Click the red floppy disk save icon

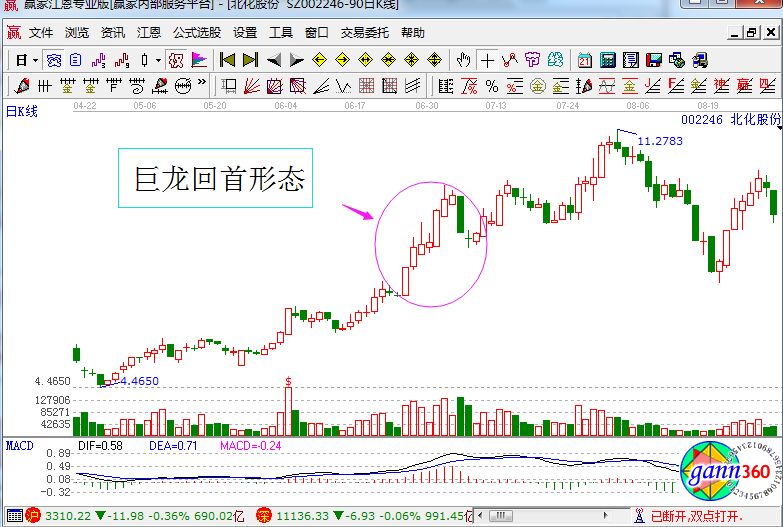click(x=655, y=60)
